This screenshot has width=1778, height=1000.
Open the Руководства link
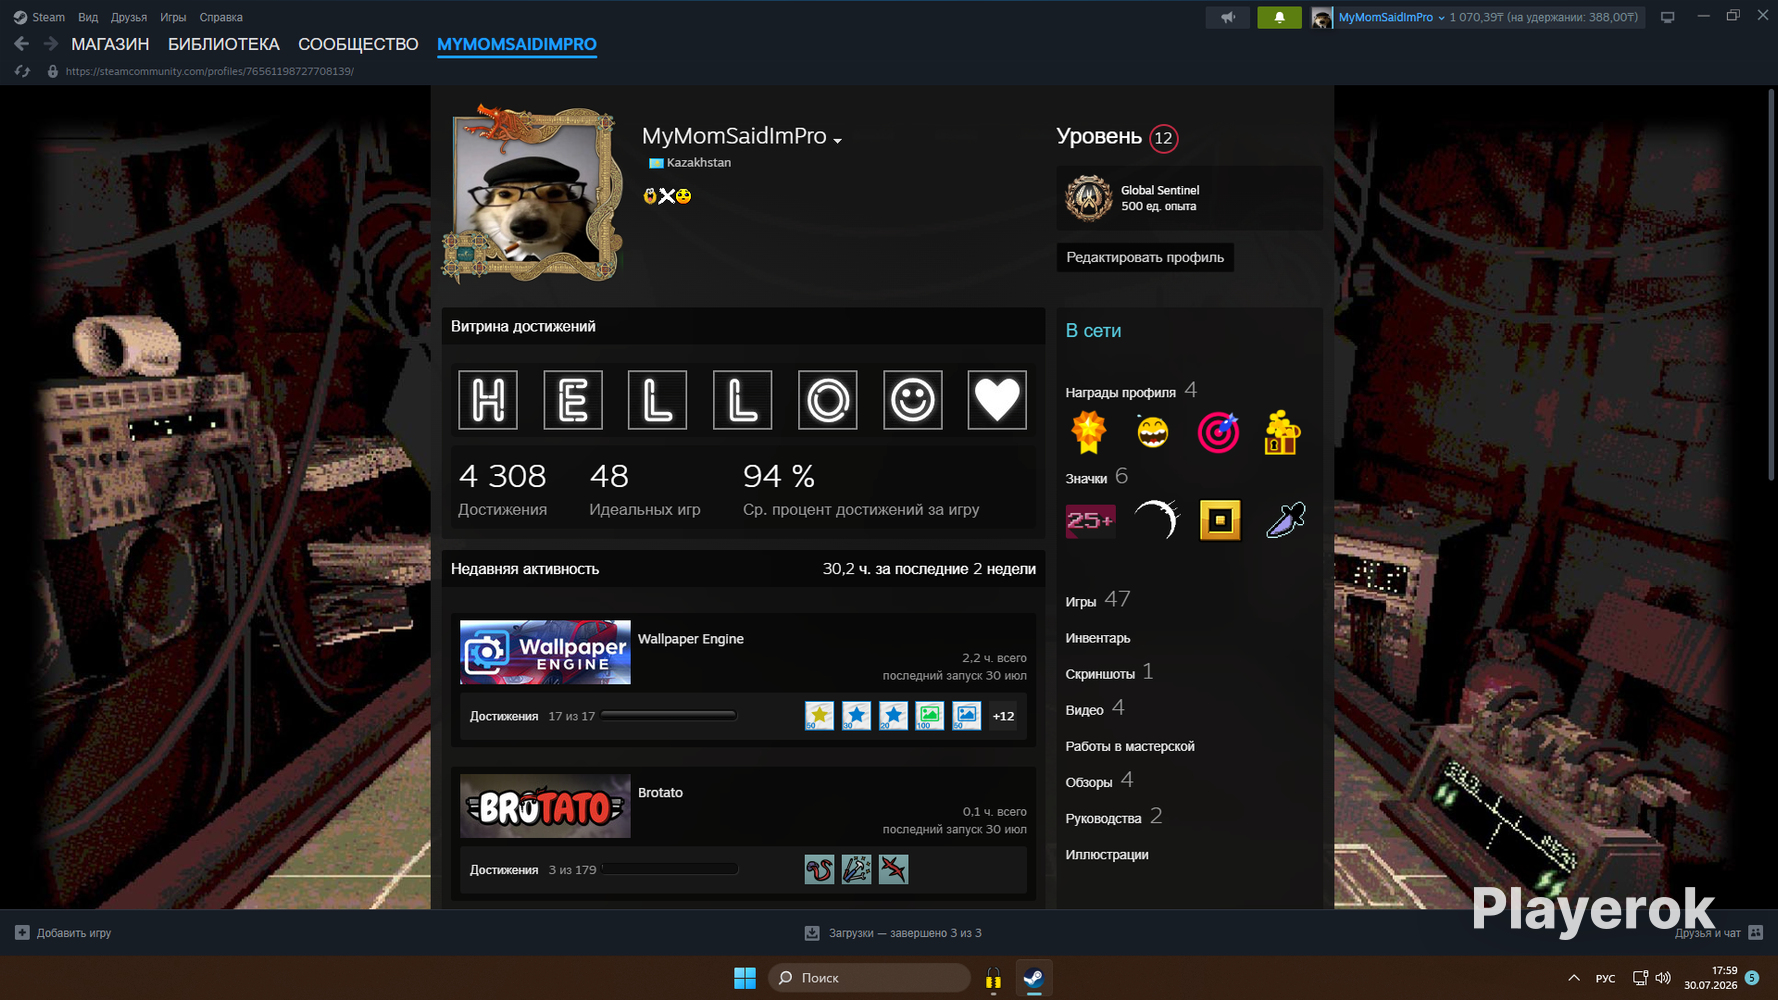1103,818
